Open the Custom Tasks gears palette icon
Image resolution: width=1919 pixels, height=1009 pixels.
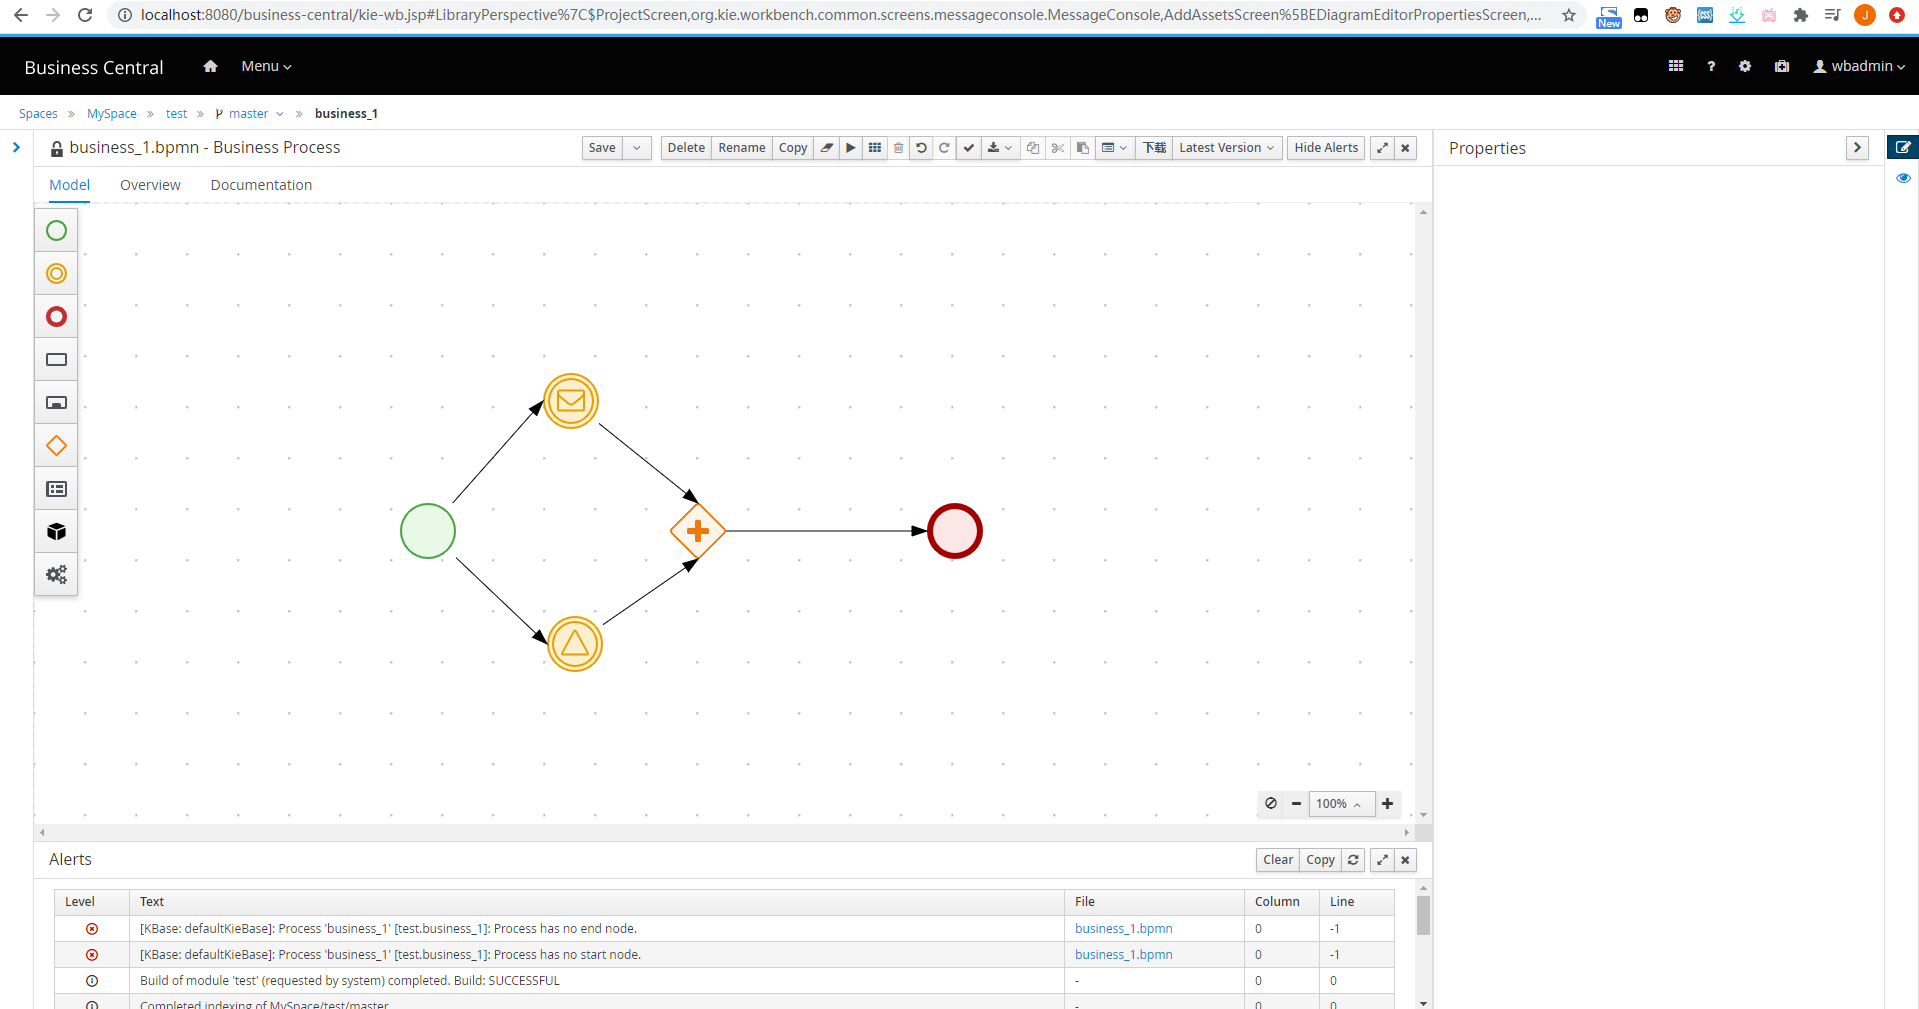56,575
